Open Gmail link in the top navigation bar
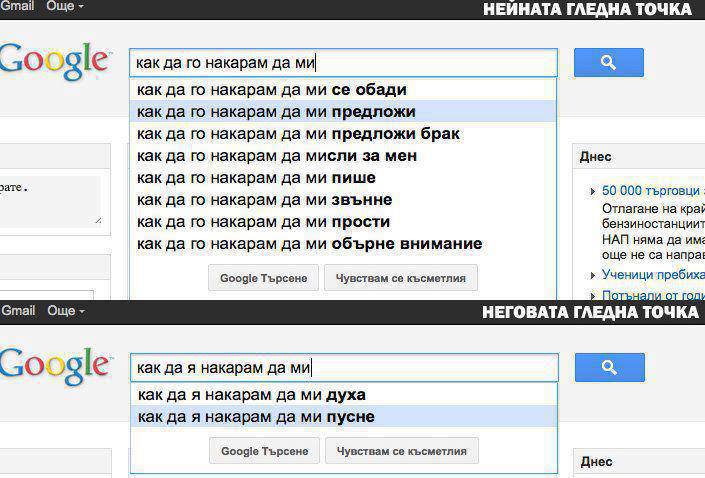The width and height of the screenshot is (705, 478). pos(17,6)
